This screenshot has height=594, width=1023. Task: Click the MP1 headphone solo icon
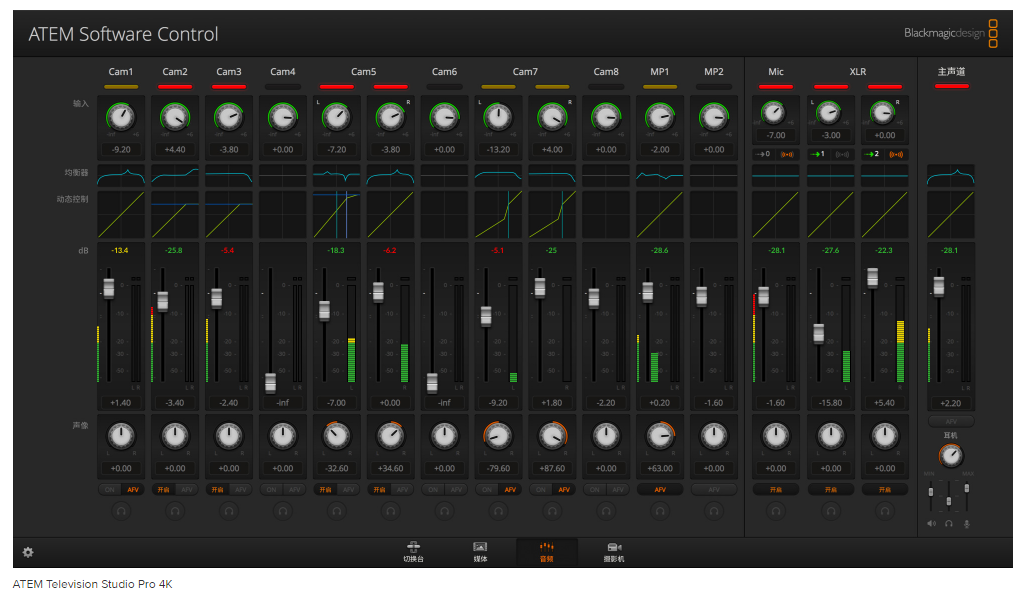(660, 511)
